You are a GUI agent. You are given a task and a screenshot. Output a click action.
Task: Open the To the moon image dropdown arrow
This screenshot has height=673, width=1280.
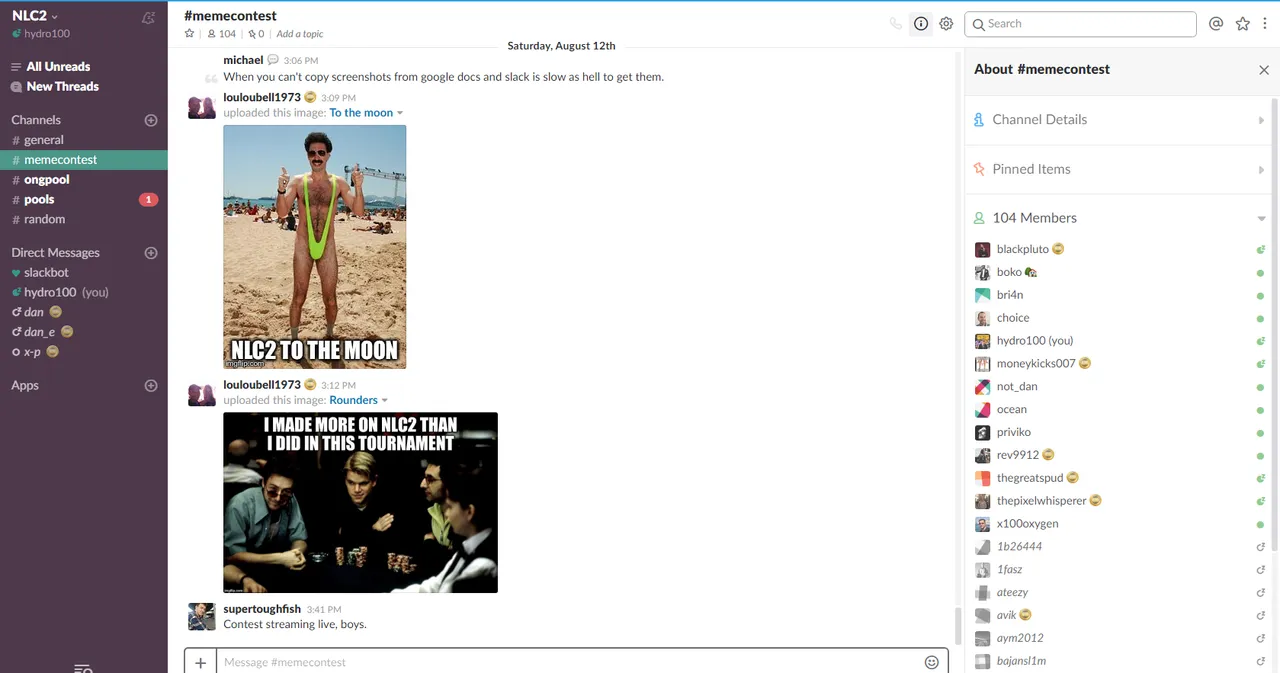400,113
